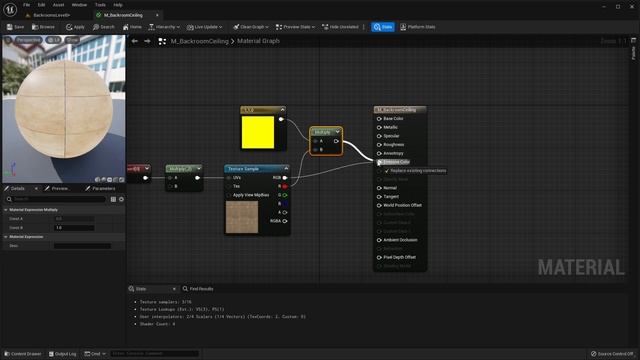Open the Asset menu
This screenshot has width=640, height=360.
point(58,5)
